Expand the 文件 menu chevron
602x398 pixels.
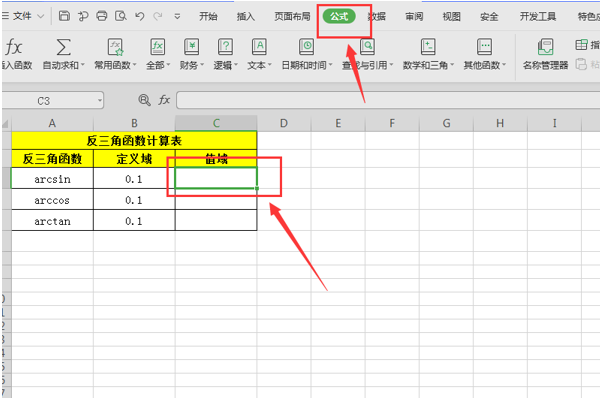pos(40,17)
